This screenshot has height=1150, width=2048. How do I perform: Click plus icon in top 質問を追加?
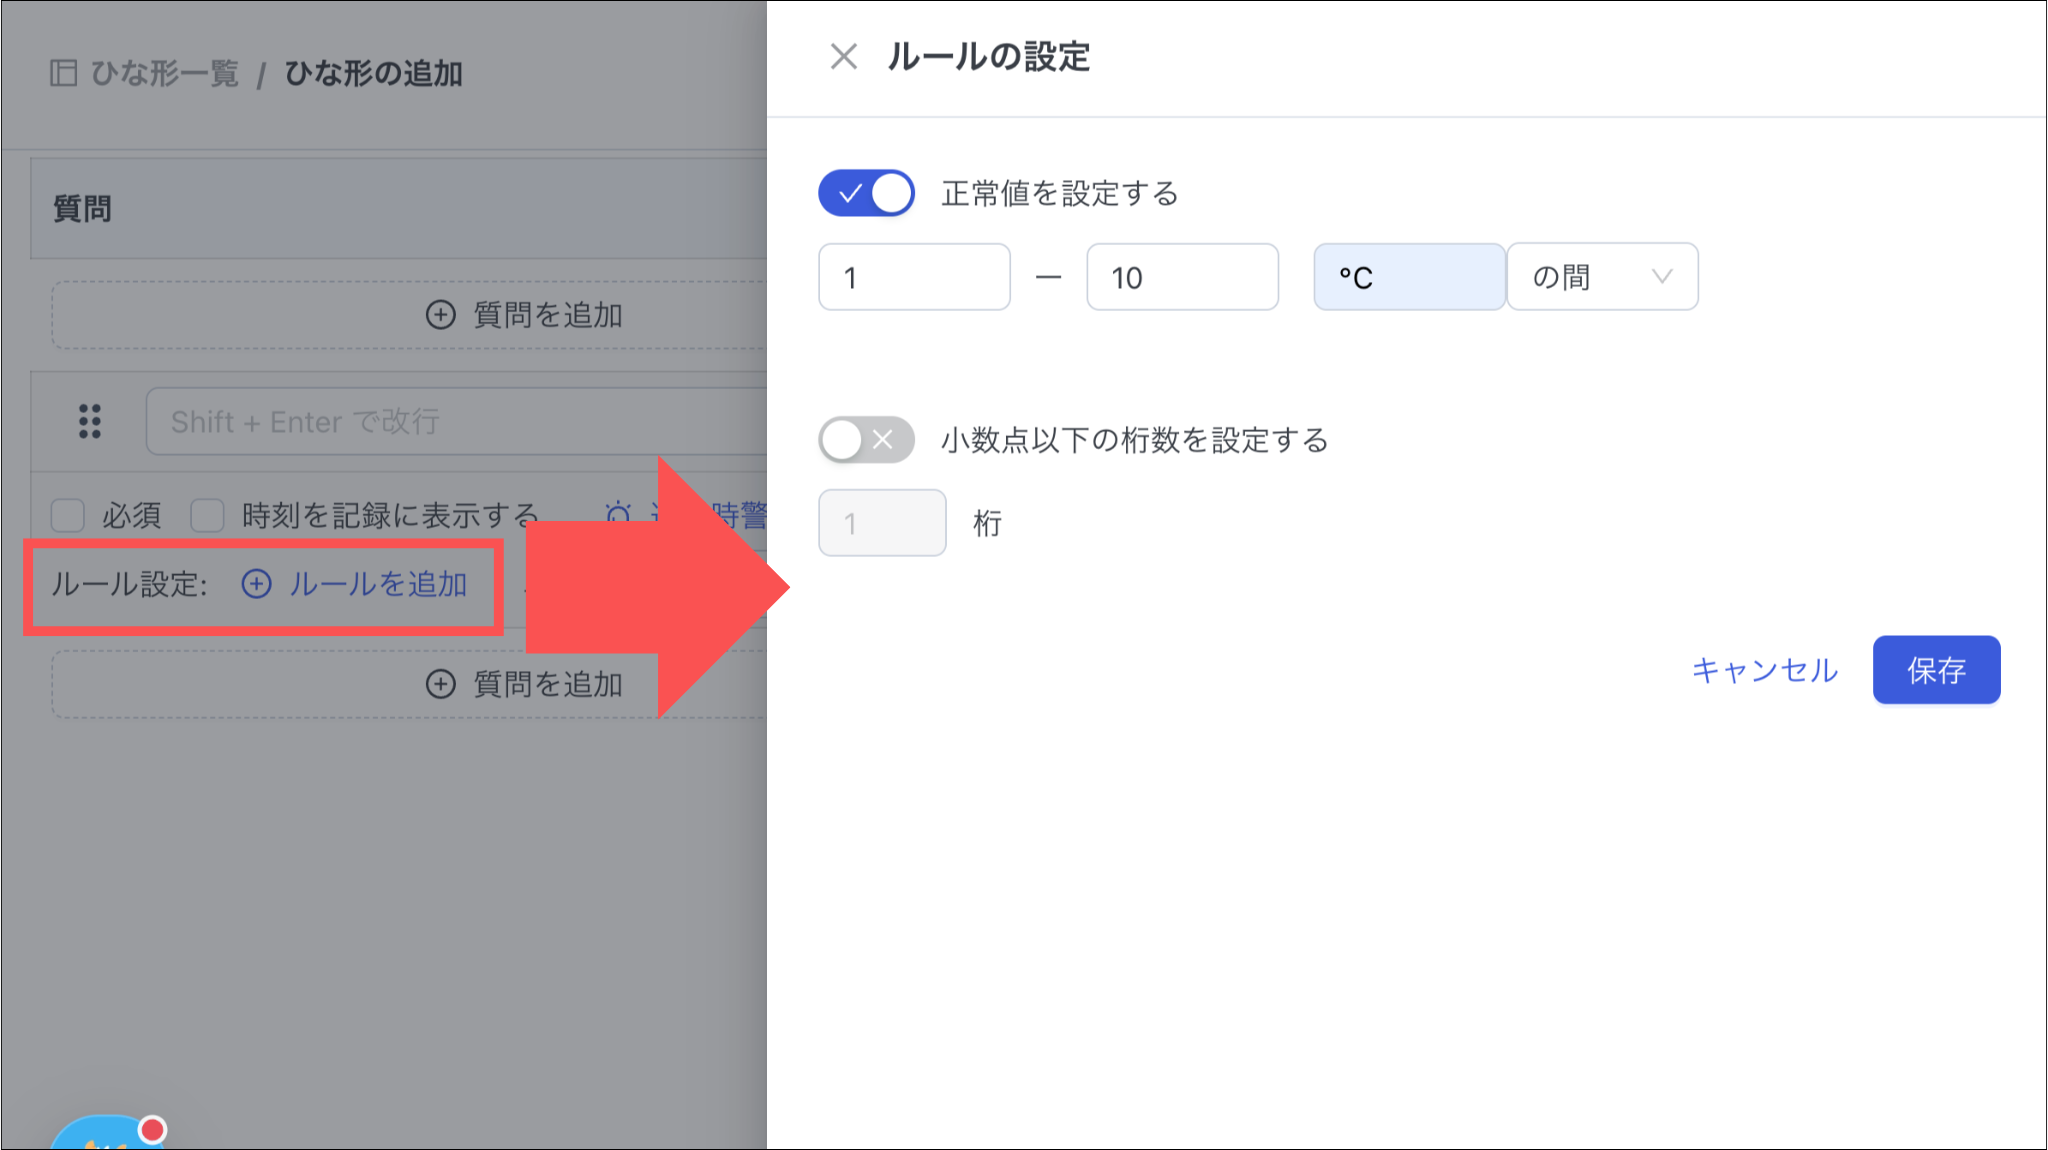tap(440, 315)
